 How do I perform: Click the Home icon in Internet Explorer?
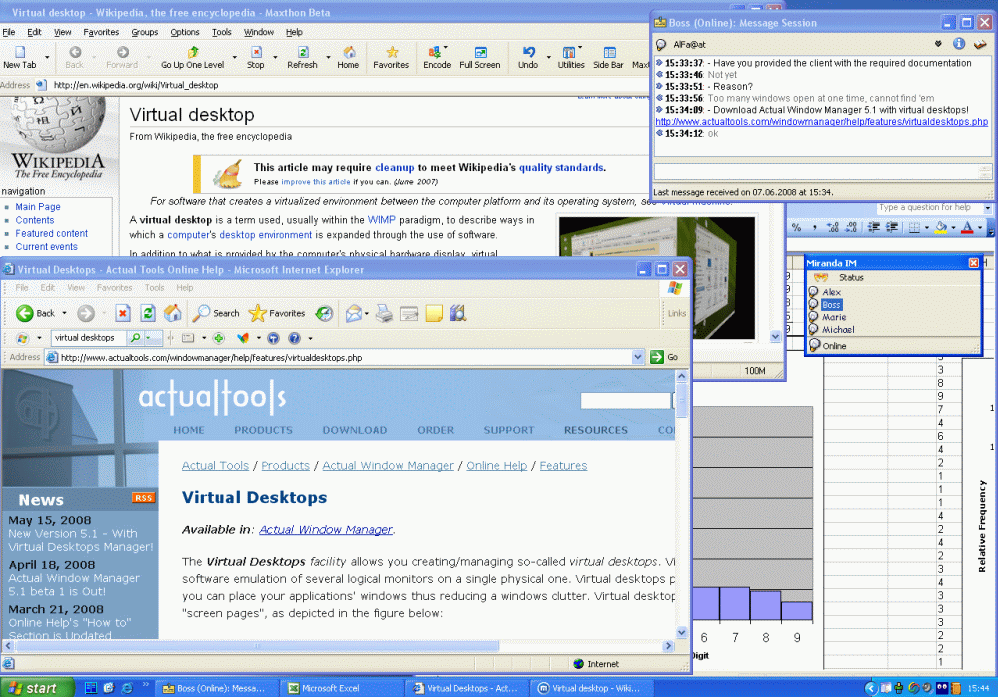pos(172,313)
